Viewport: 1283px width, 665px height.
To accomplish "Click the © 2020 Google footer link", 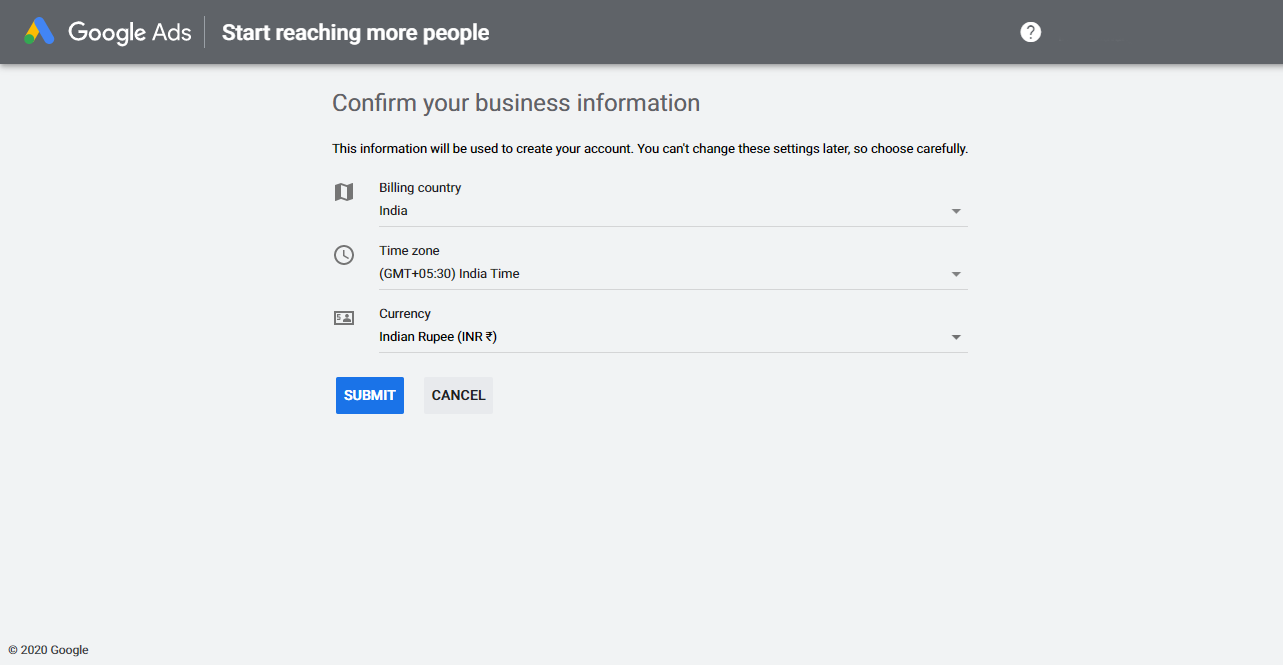I will 48,649.
